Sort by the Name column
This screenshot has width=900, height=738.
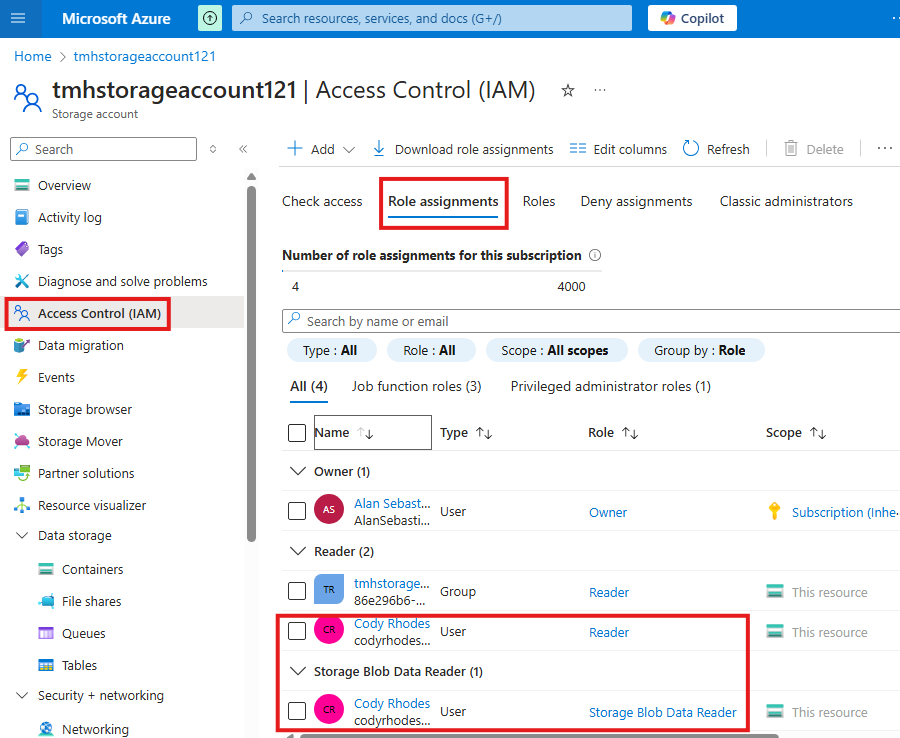point(373,433)
